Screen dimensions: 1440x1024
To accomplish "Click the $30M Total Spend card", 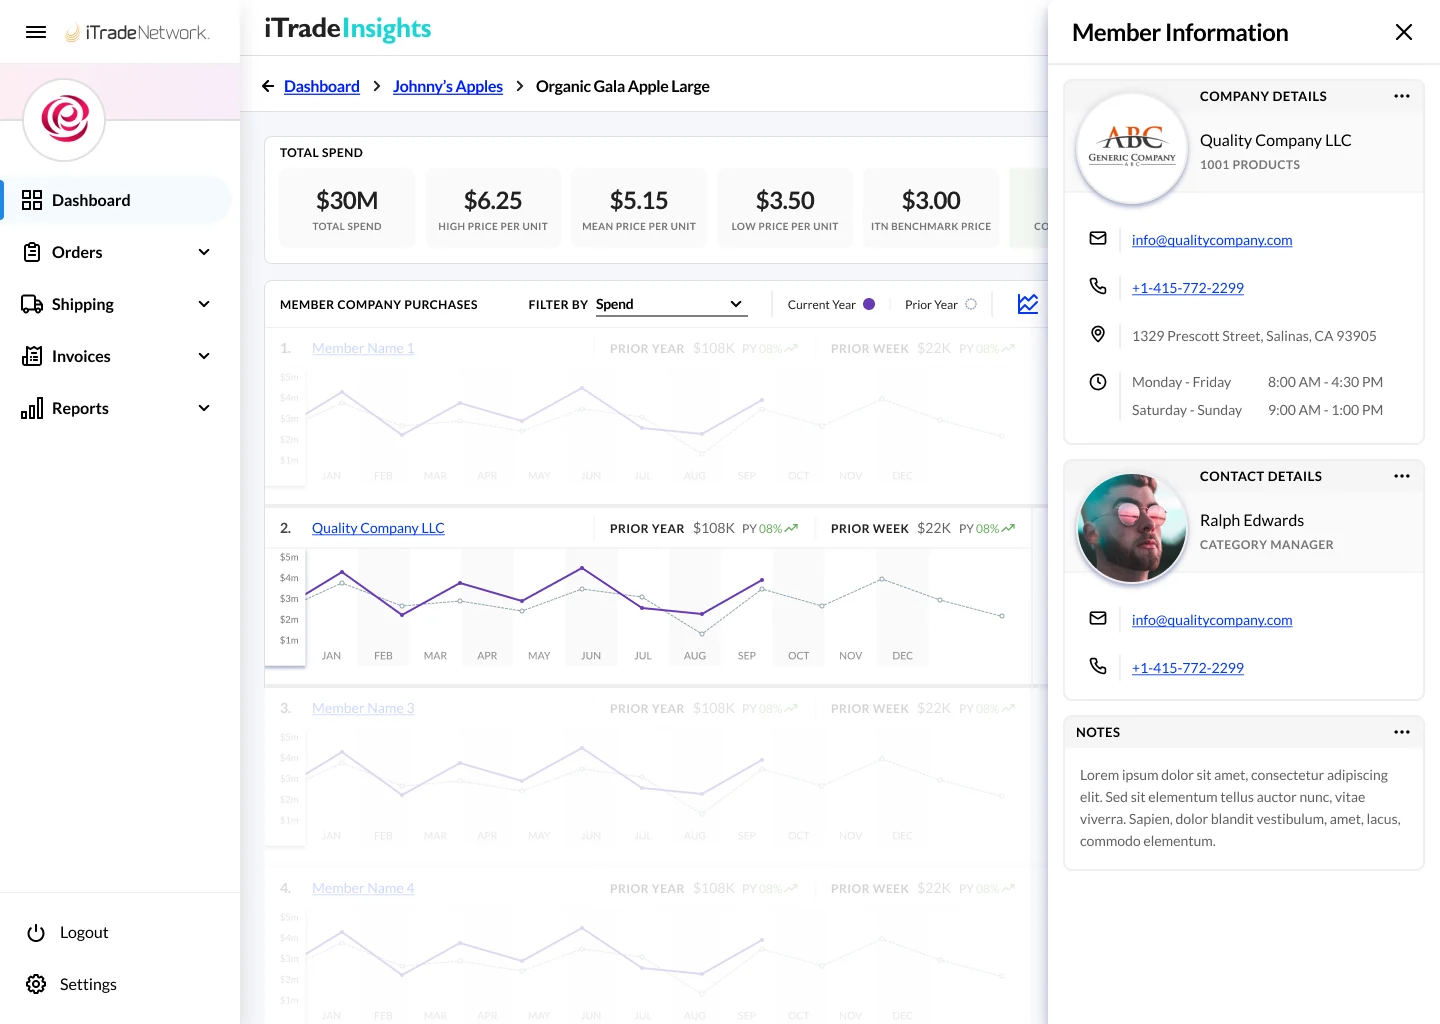I will (347, 208).
